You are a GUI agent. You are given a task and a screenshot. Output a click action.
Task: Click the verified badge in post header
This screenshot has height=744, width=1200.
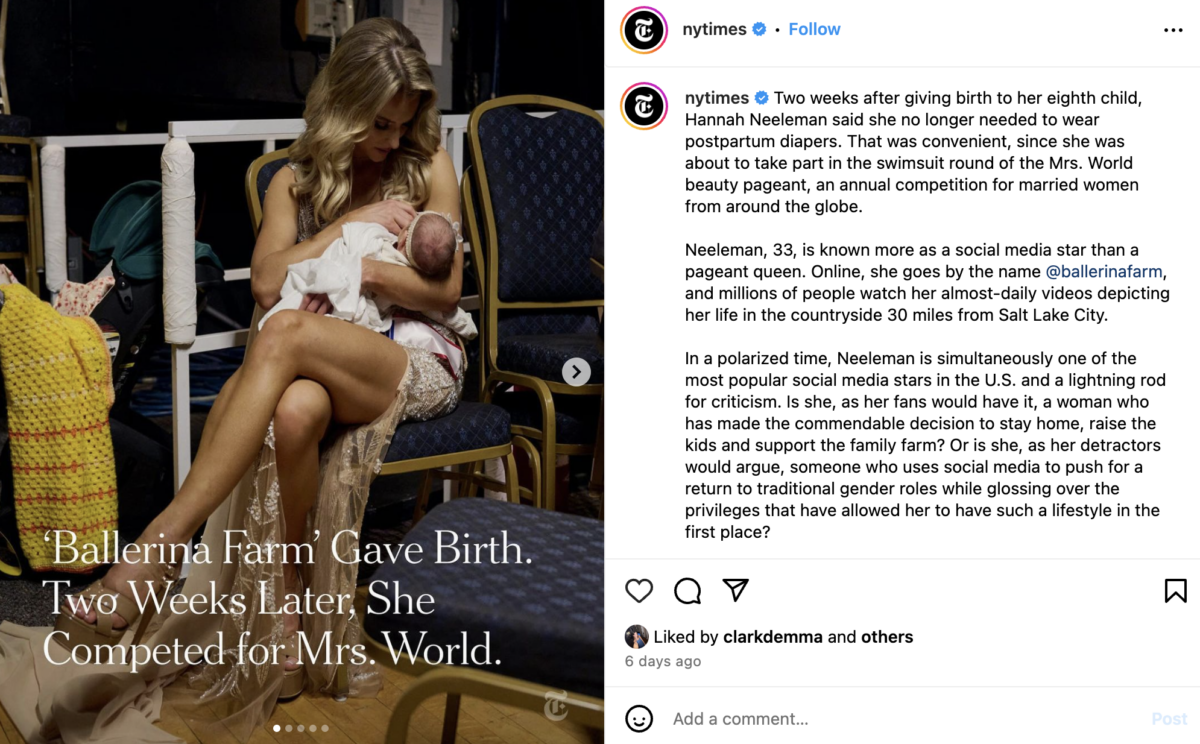(x=759, y=30)
